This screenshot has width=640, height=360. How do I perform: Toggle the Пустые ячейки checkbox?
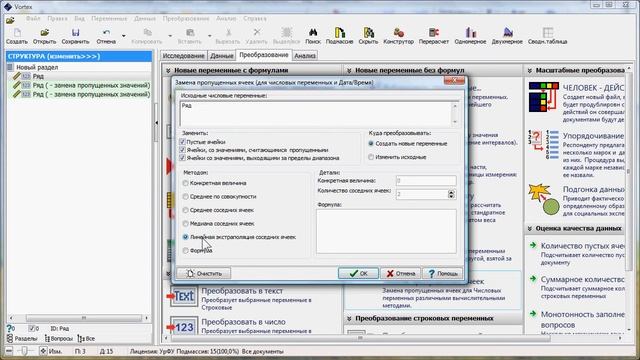coord(182,142)
